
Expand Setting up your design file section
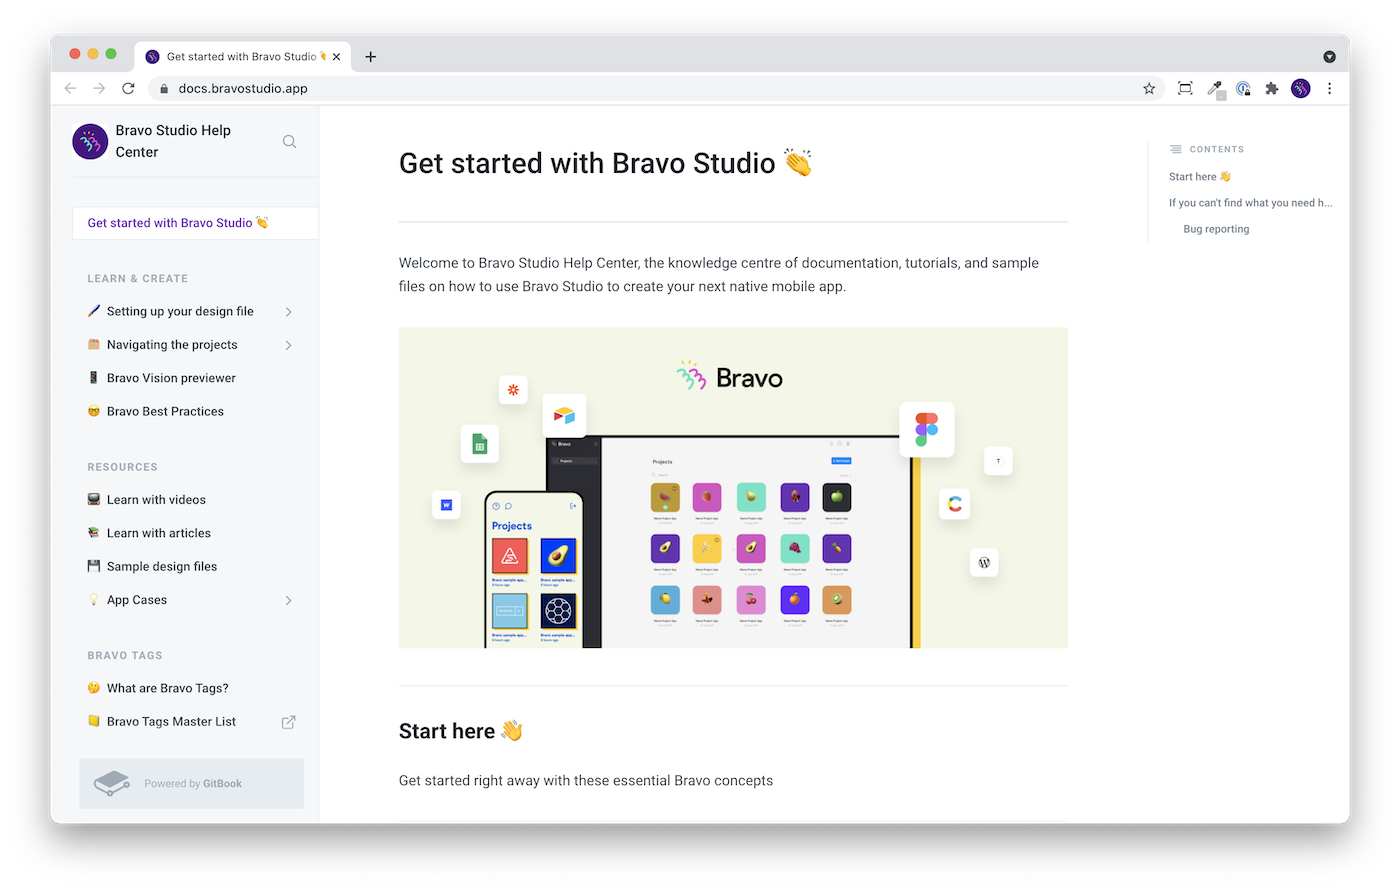pyautogui.click(x=288, y=312)
